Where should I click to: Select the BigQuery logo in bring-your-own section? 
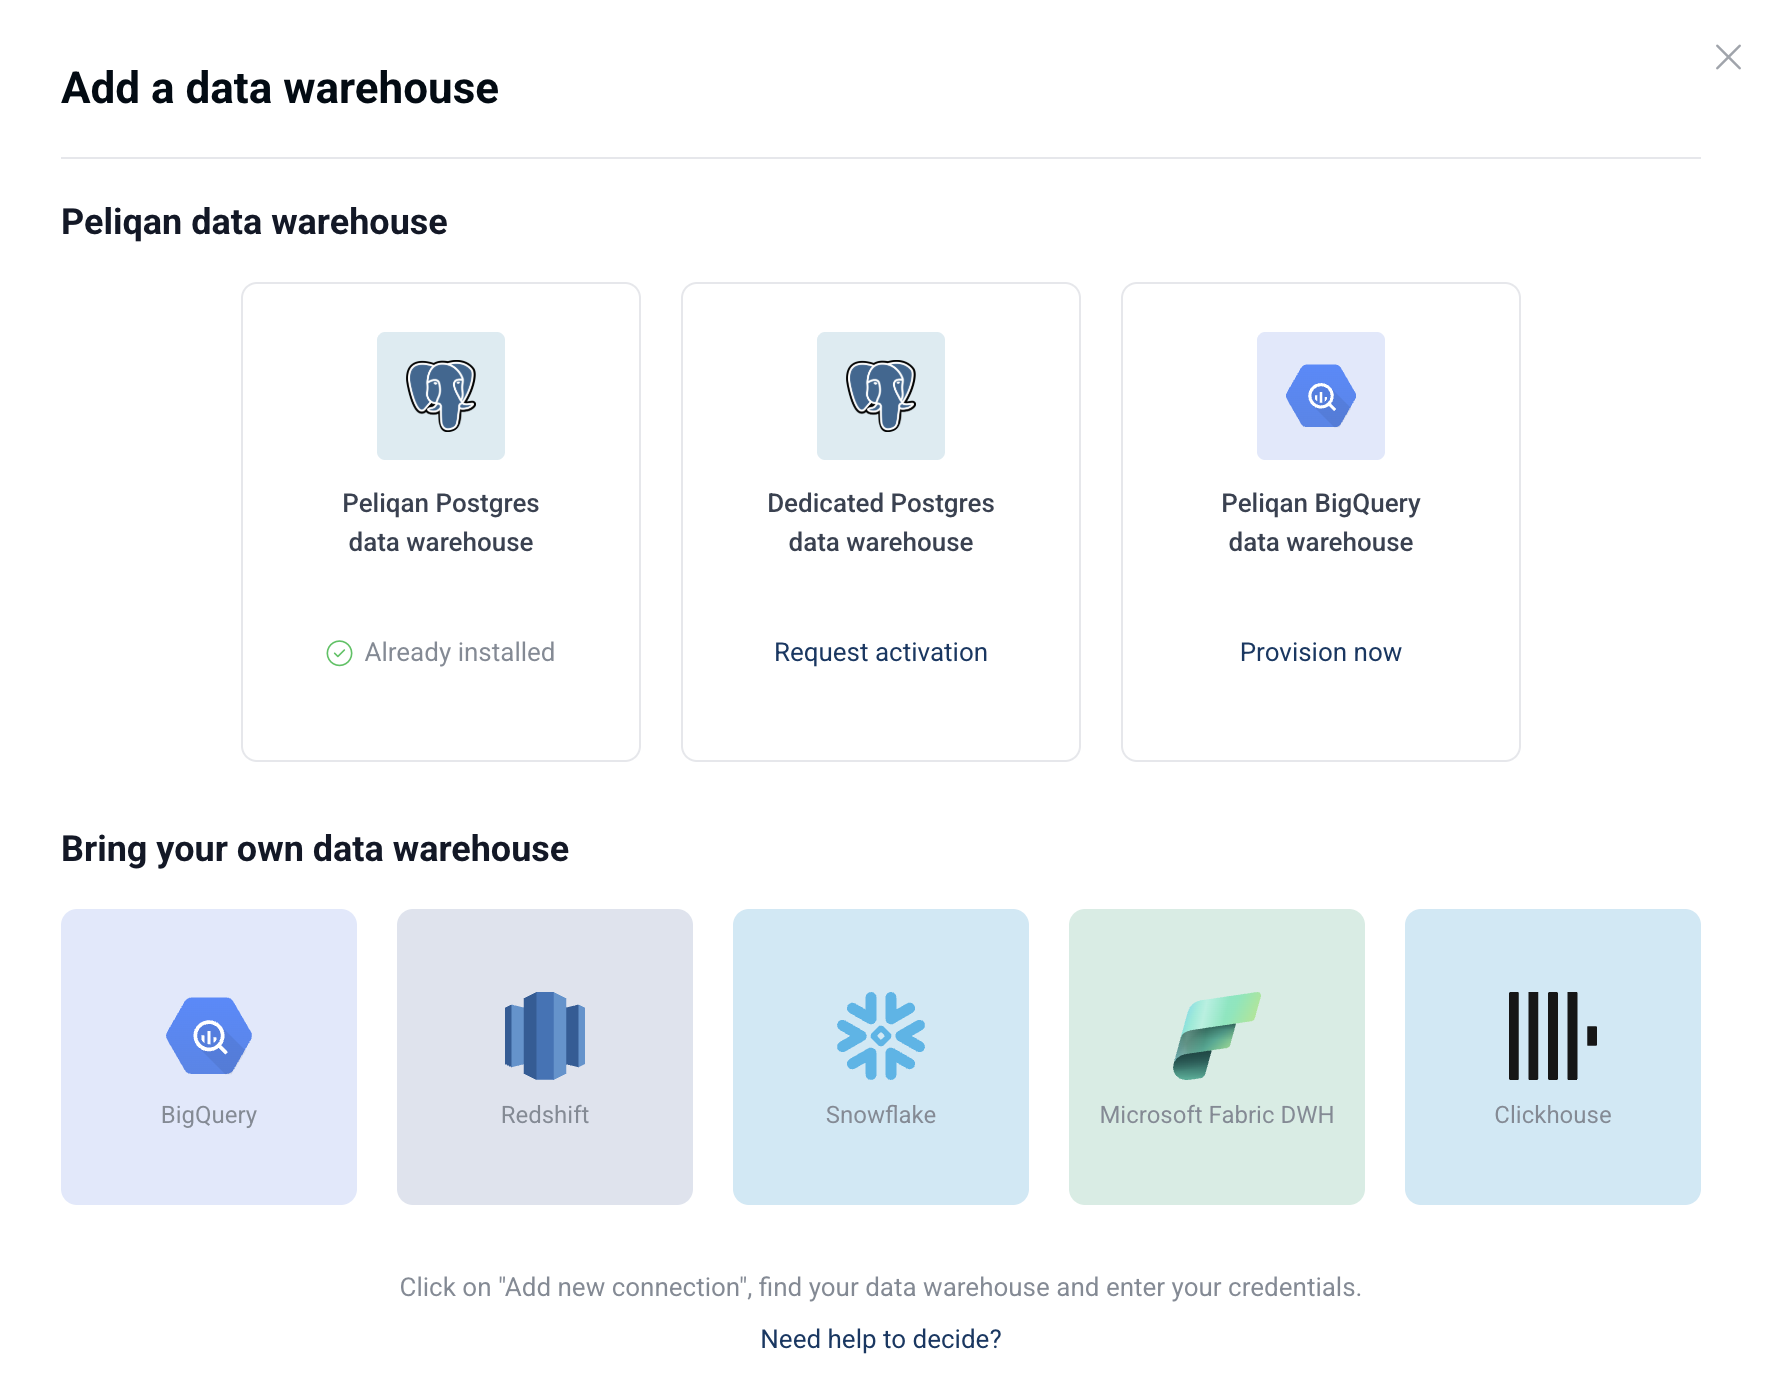click(x=209, y=1036)
